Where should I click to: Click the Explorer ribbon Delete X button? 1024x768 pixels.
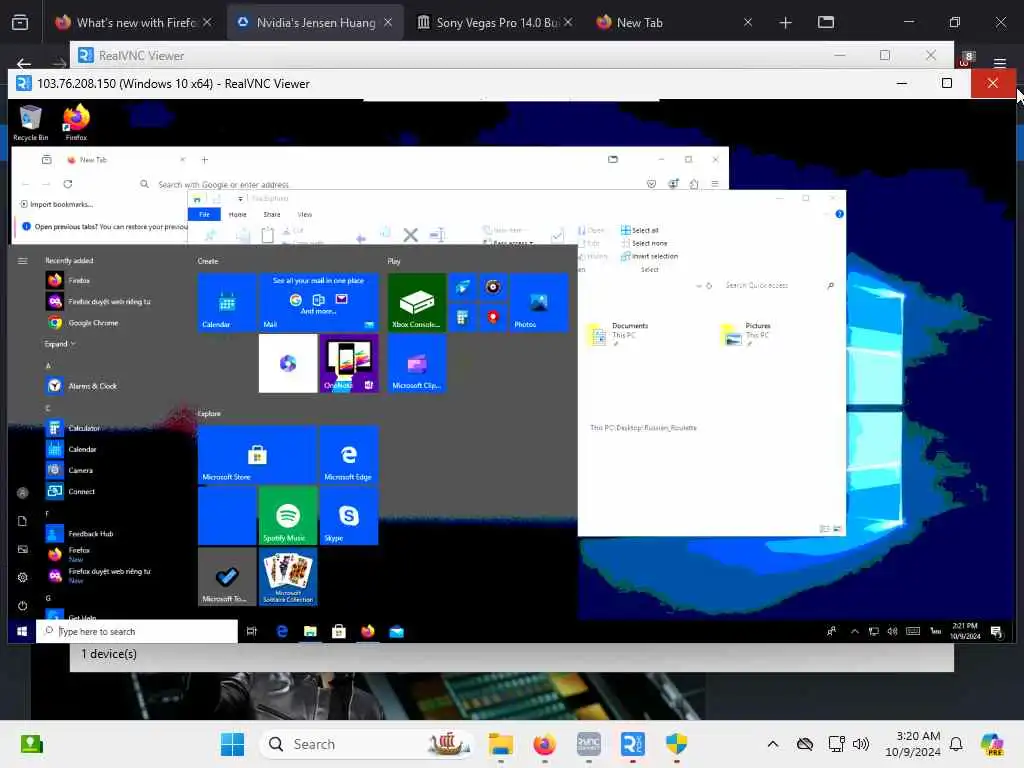coord(410,234)
